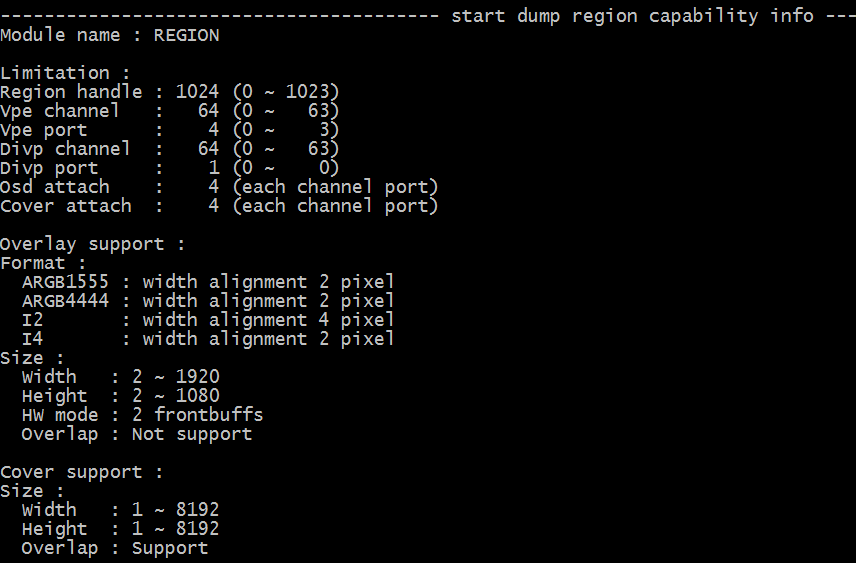Click the 'Limitation :' heading text
The height and width of the screenshot is (563, 856).
pyautogui.click(x=65, y=73)
